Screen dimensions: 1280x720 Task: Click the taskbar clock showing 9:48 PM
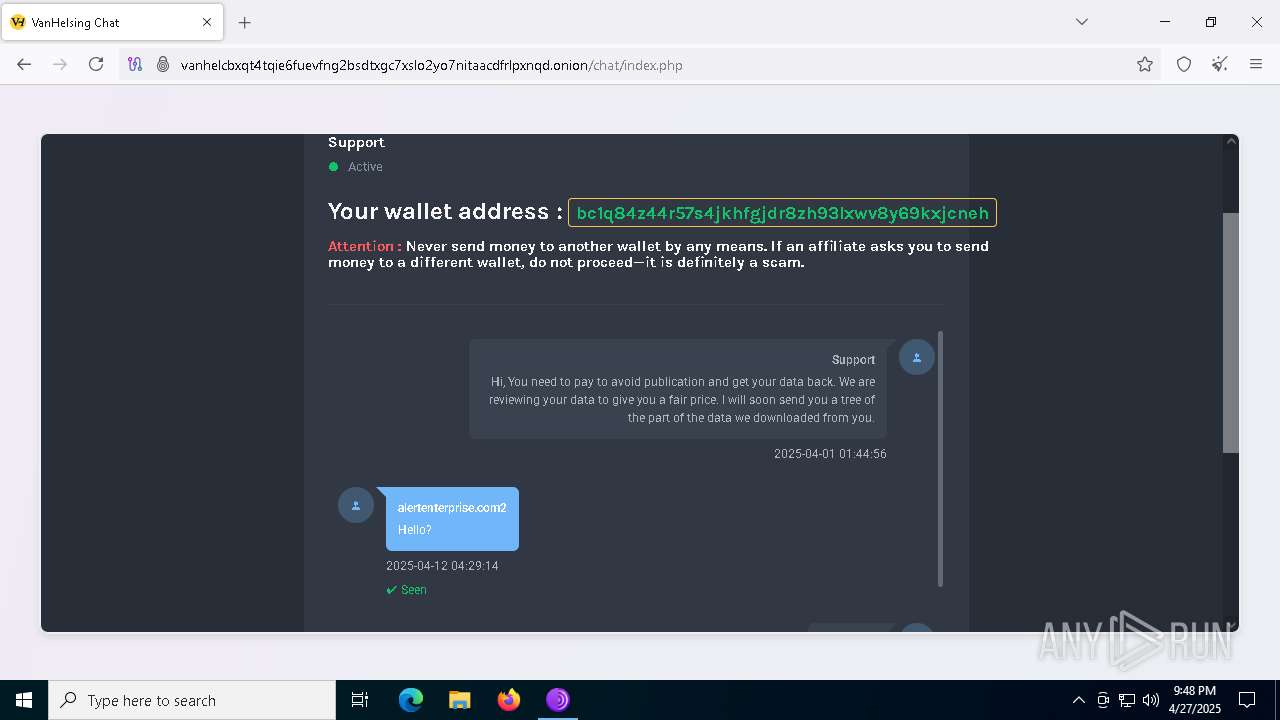(1195, 700)
